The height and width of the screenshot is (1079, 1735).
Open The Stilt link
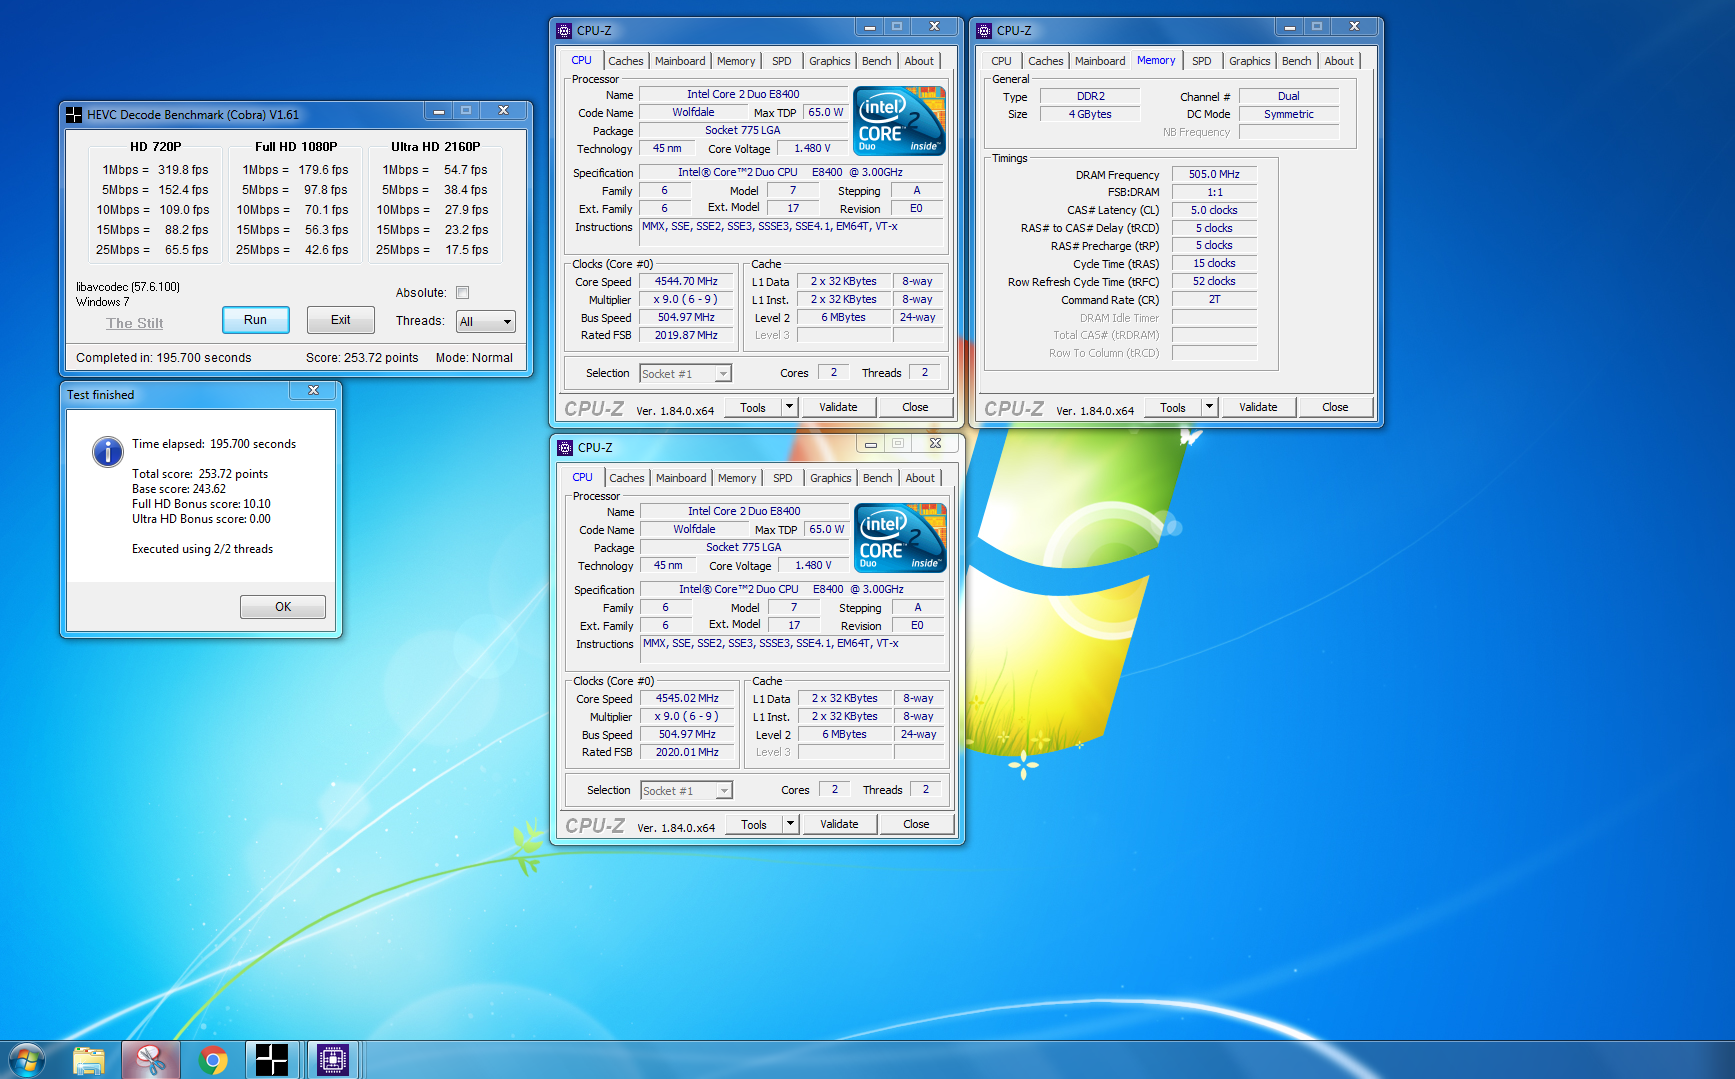134,324
